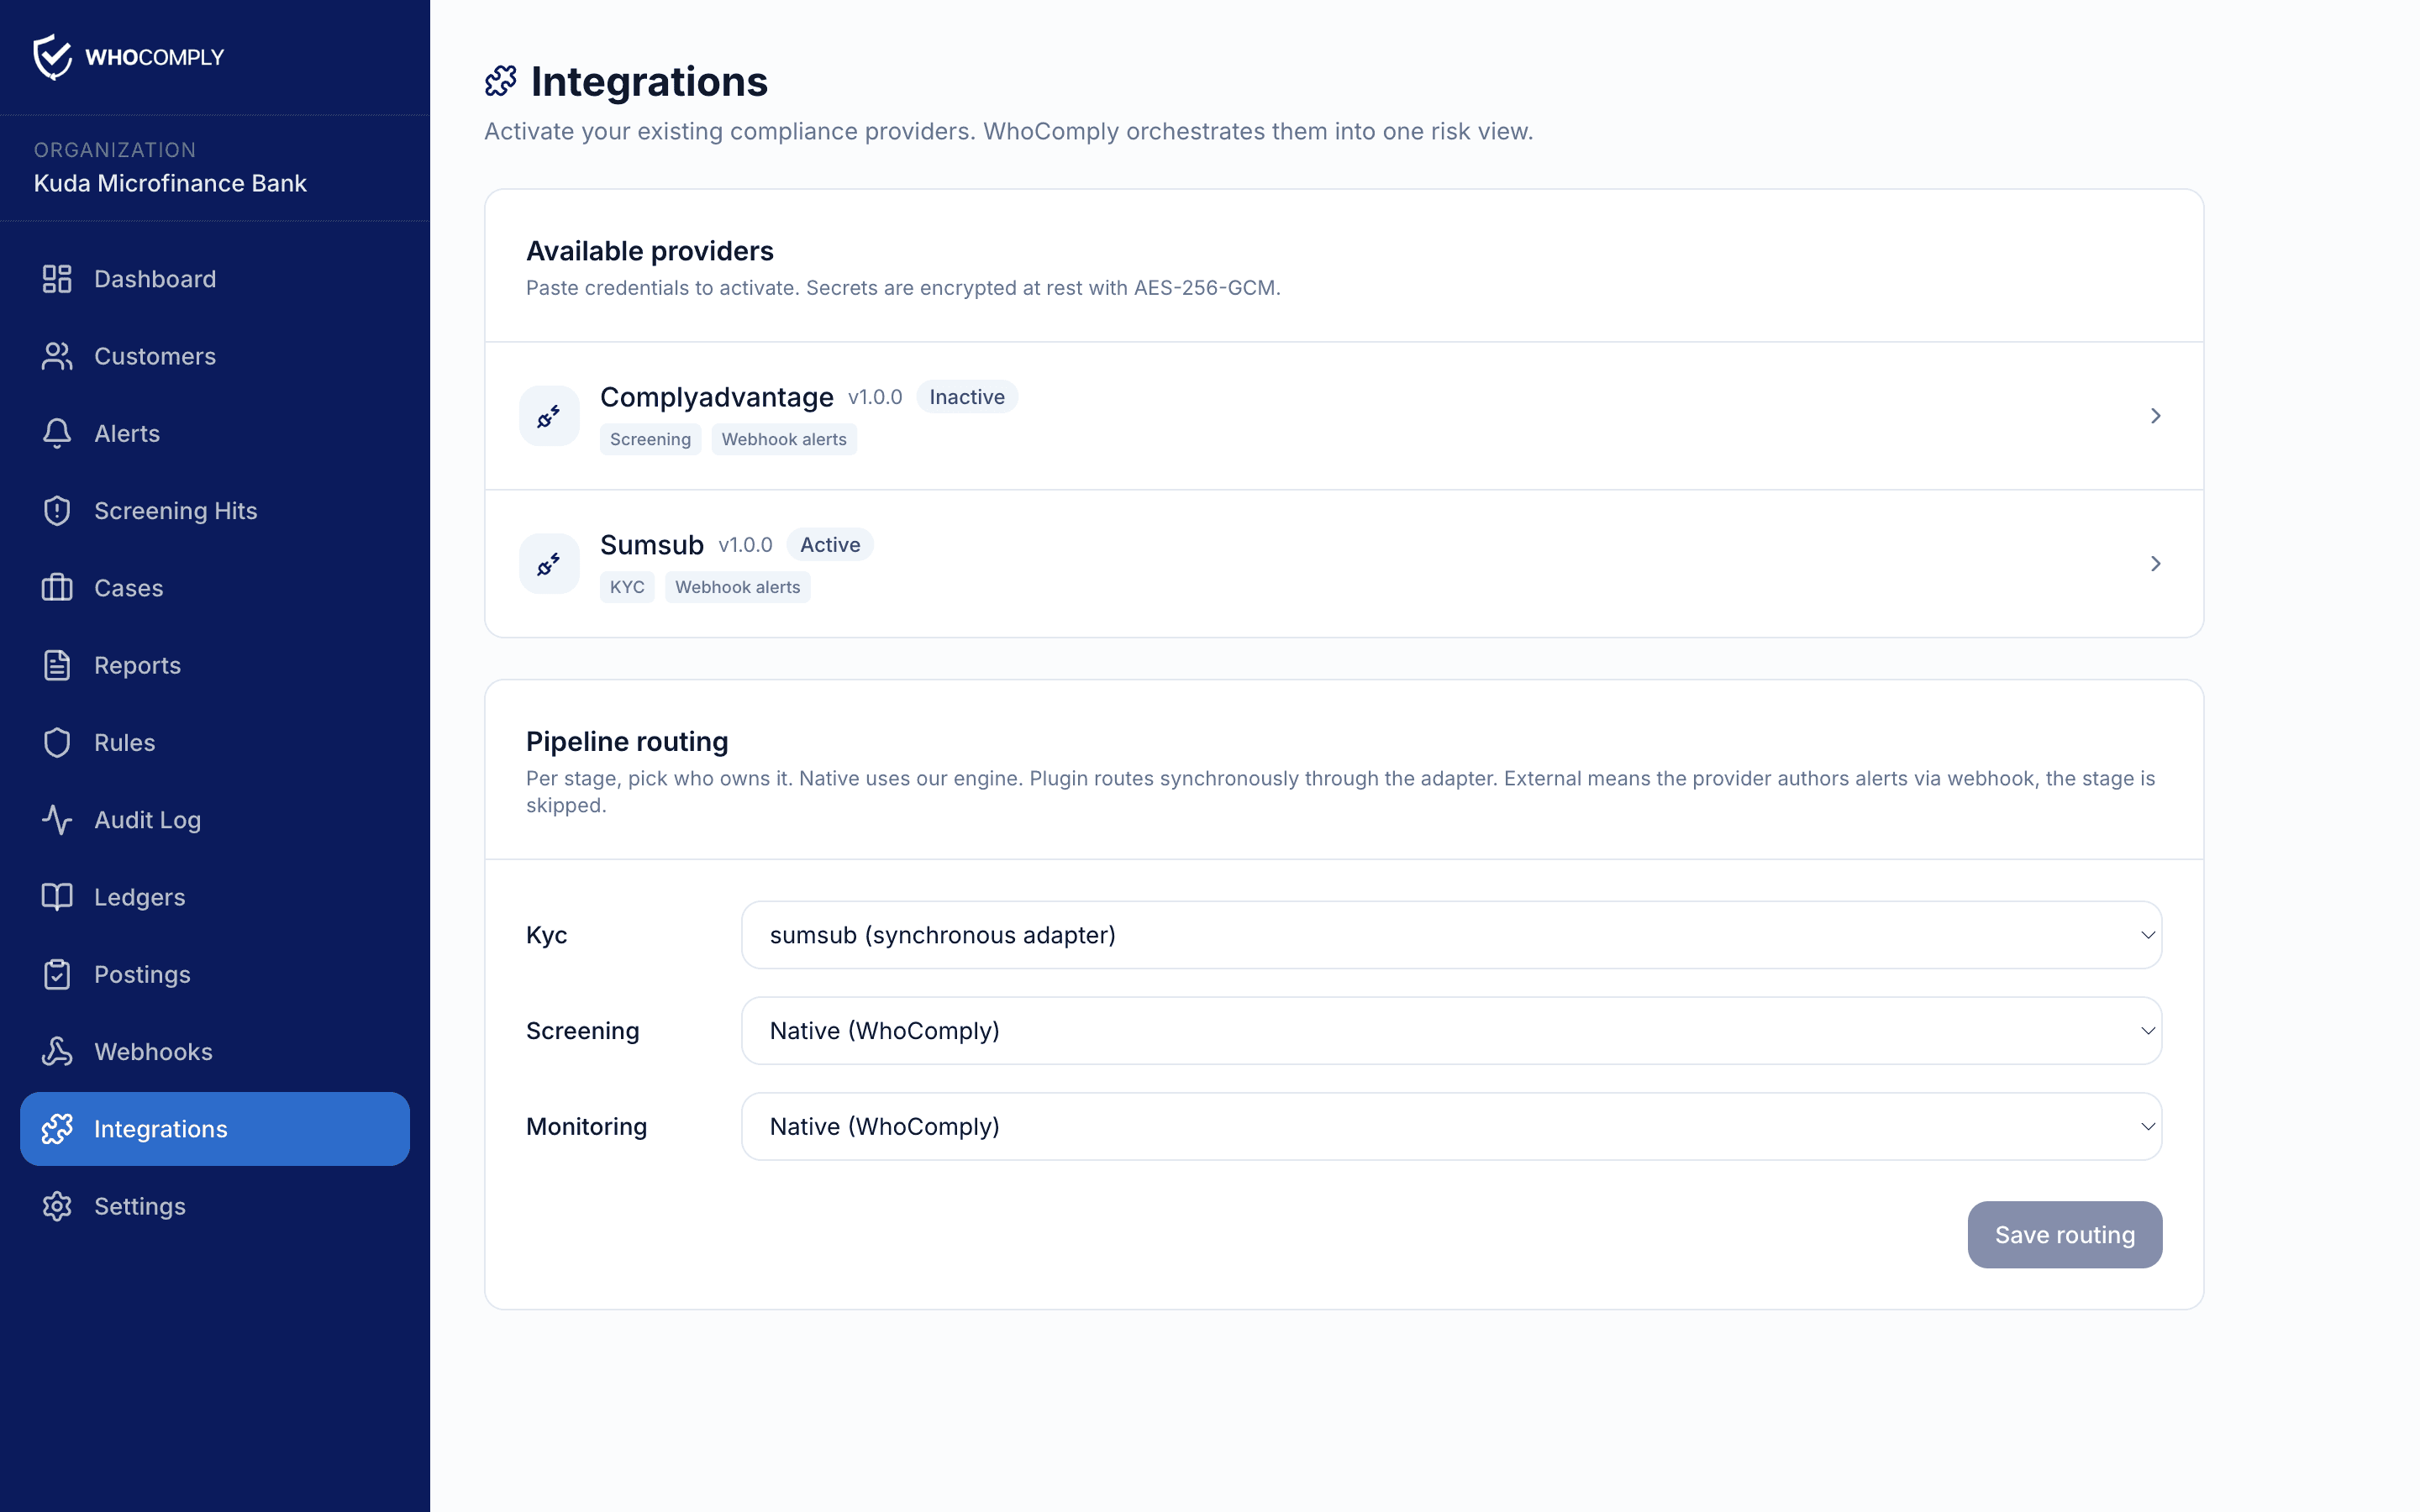Open Ledgers in the sidebar
This screenshot has height=1512, width=2420.
click(x=215, y=897)
